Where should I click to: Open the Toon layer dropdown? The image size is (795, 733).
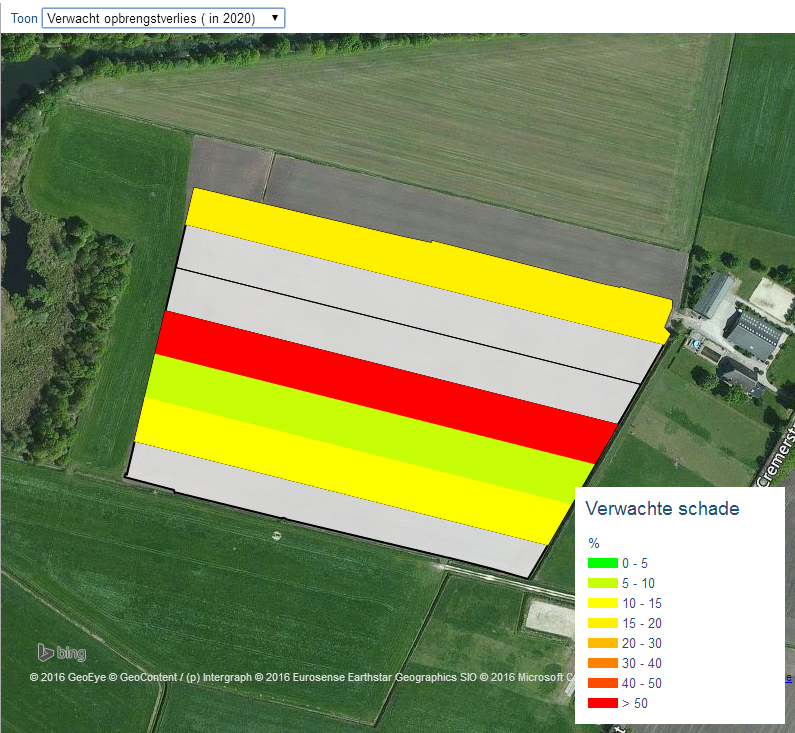pyautogui.click(x=163, y=18)
